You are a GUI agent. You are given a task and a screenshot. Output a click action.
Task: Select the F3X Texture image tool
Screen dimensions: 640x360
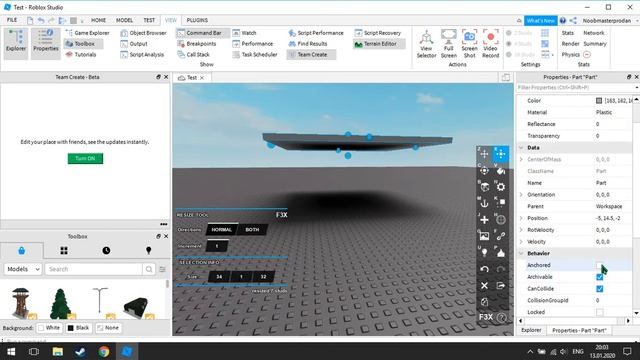(x=484, y=236)
